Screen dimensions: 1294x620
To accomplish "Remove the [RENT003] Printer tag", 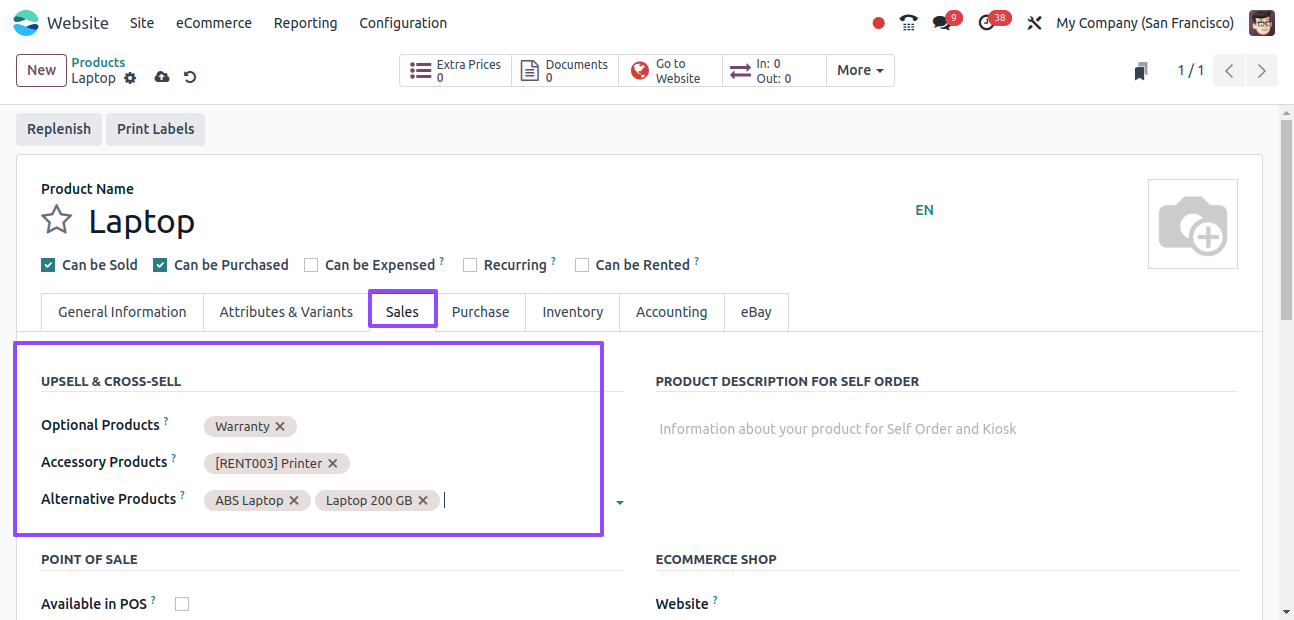I will tap(333, 463).
